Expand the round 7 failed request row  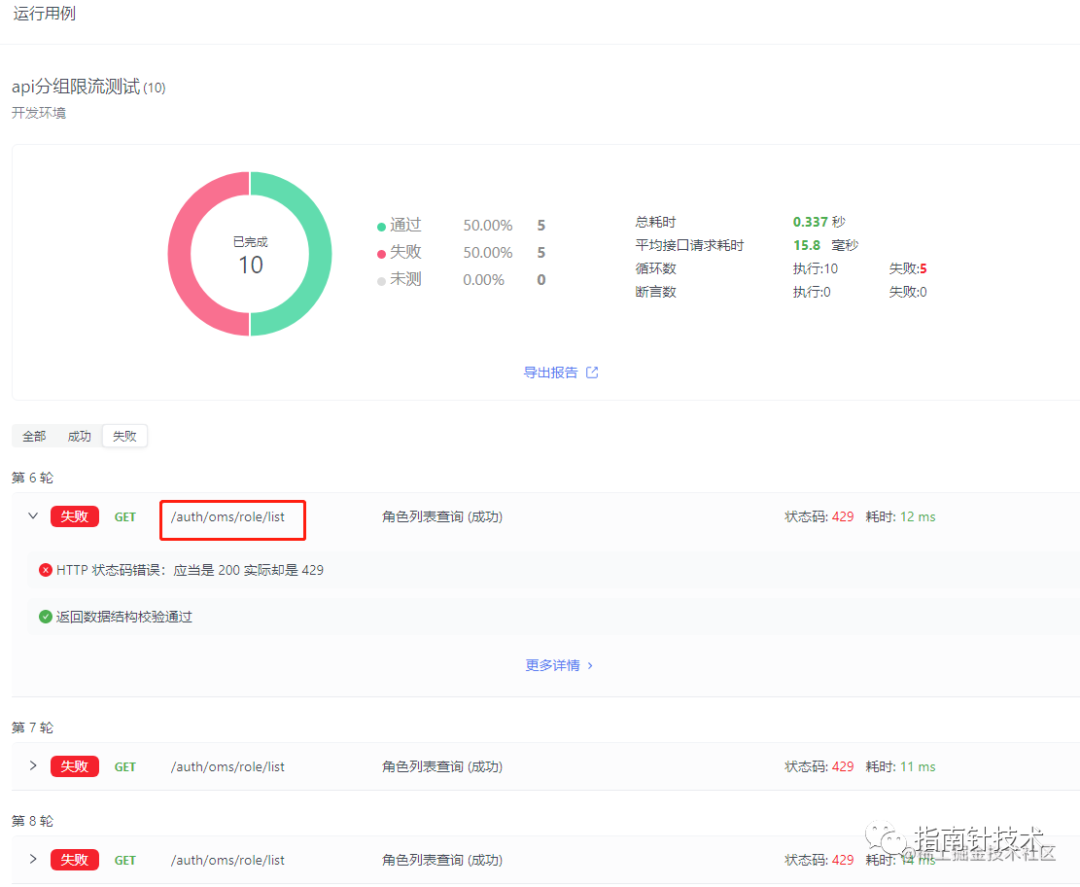[x=32, y=766]
